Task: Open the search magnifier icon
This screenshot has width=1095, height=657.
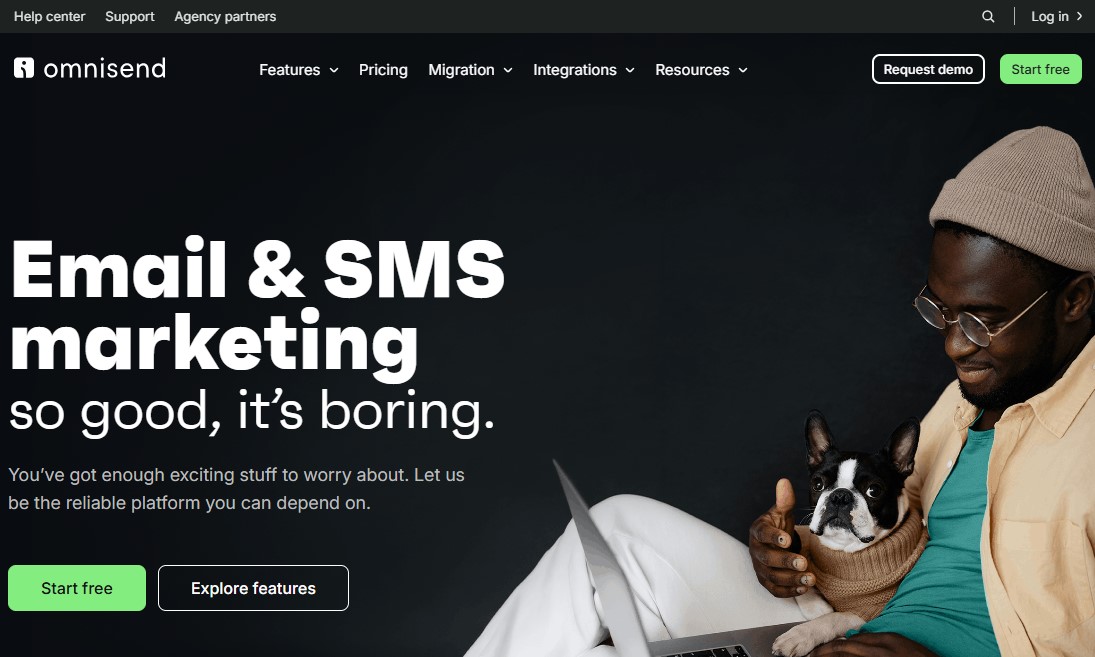Action: point(987,16)
